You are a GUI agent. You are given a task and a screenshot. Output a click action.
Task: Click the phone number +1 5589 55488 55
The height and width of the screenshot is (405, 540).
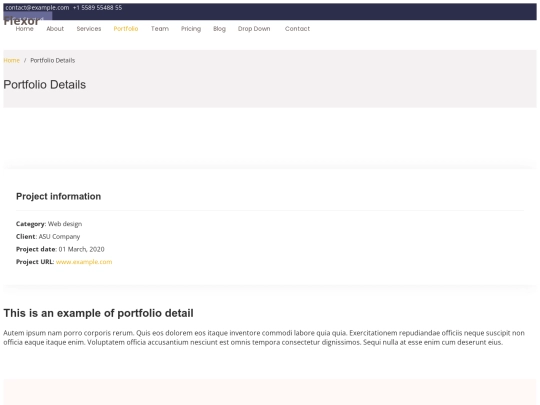click(x=97, y=8)
